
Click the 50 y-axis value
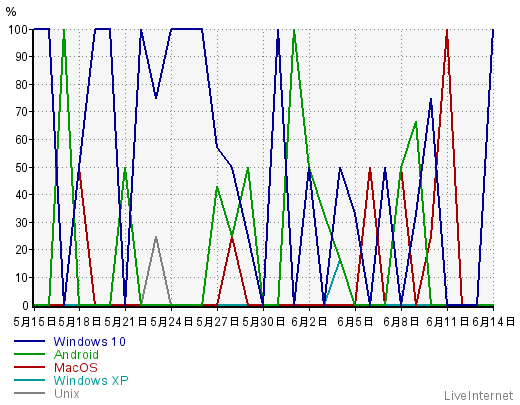coord(21,168)
